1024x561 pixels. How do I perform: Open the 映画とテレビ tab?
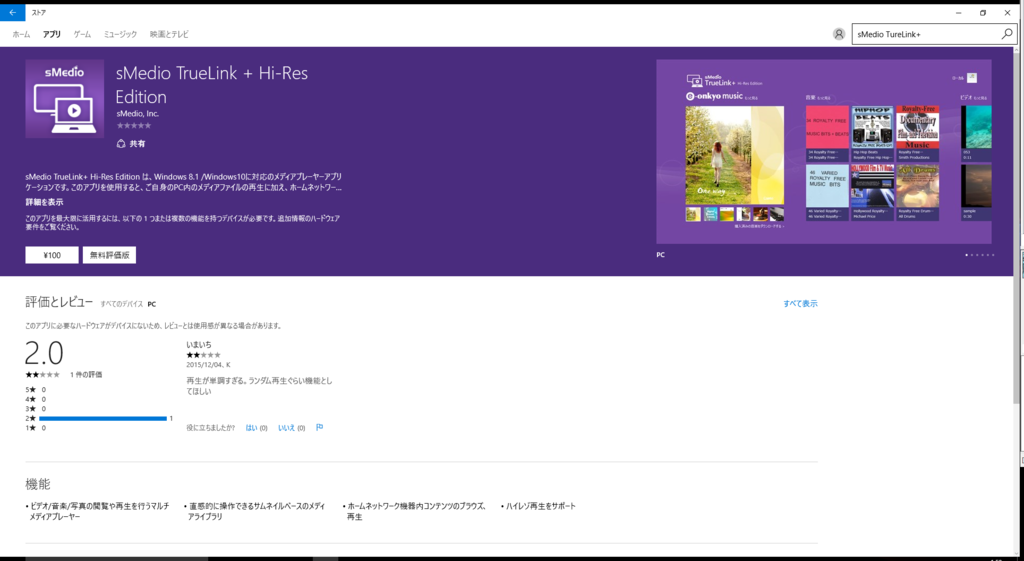coord(169,34)
